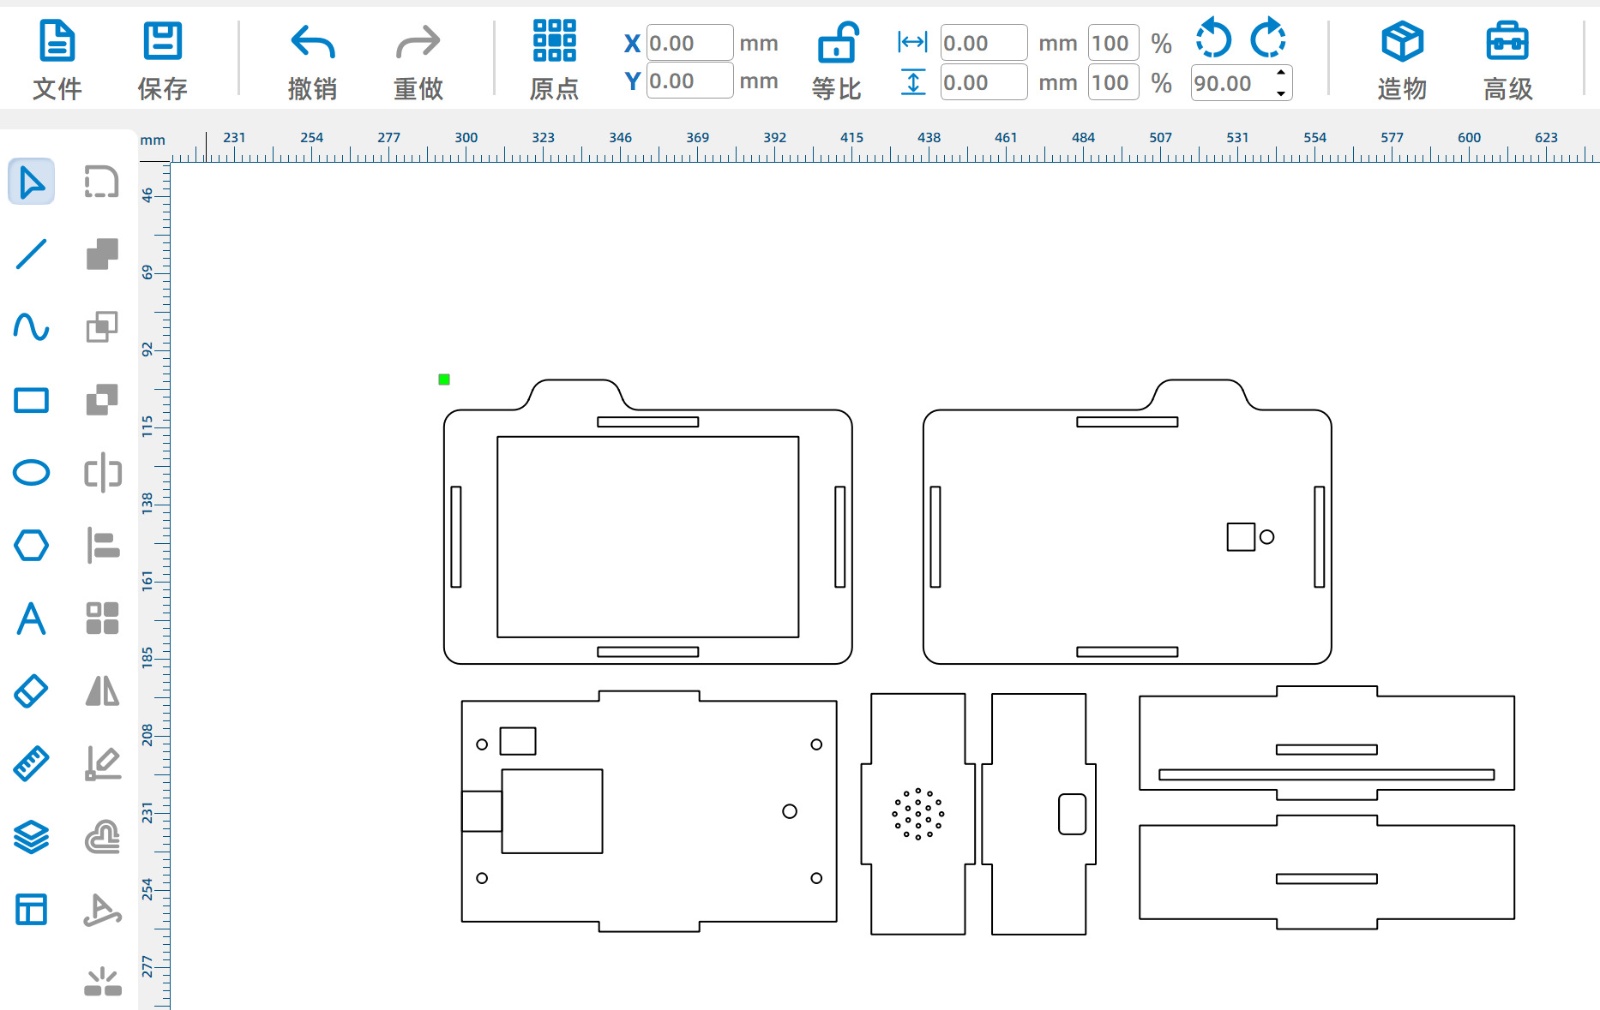Pick the Rectangle shape tool
The height and width of the screenshot is (1010, 1600).
click(x=31, y=400)
